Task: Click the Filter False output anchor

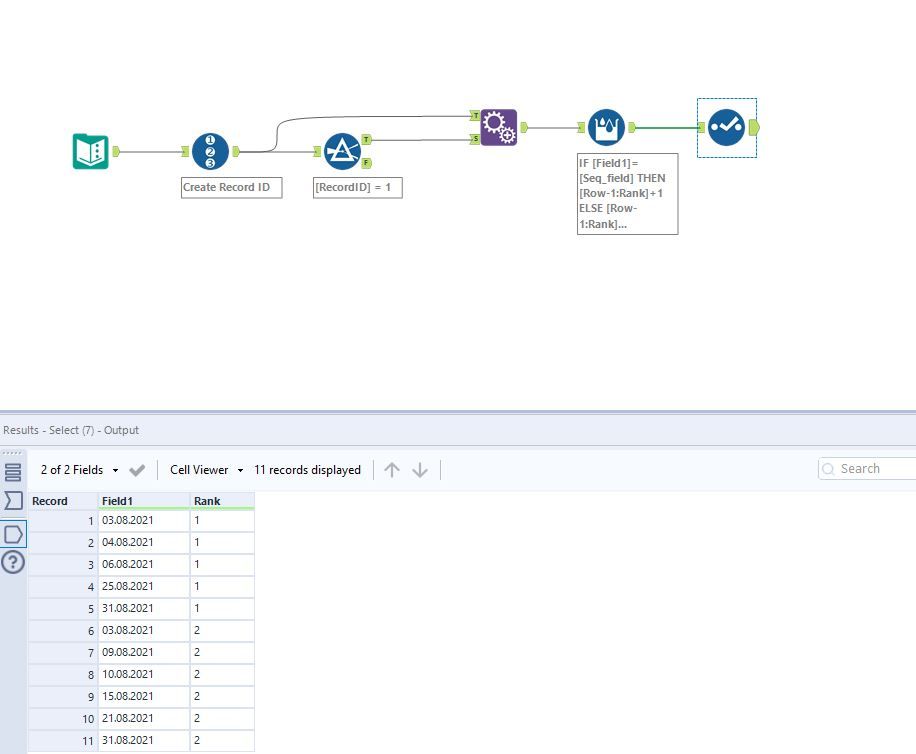Action: [366, 163]
